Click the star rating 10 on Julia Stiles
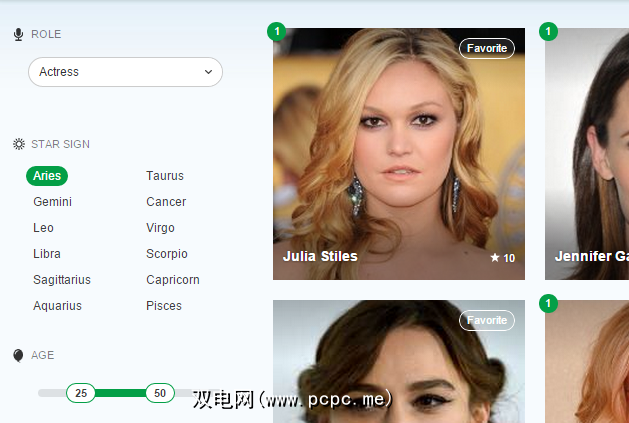 [503, 258]
